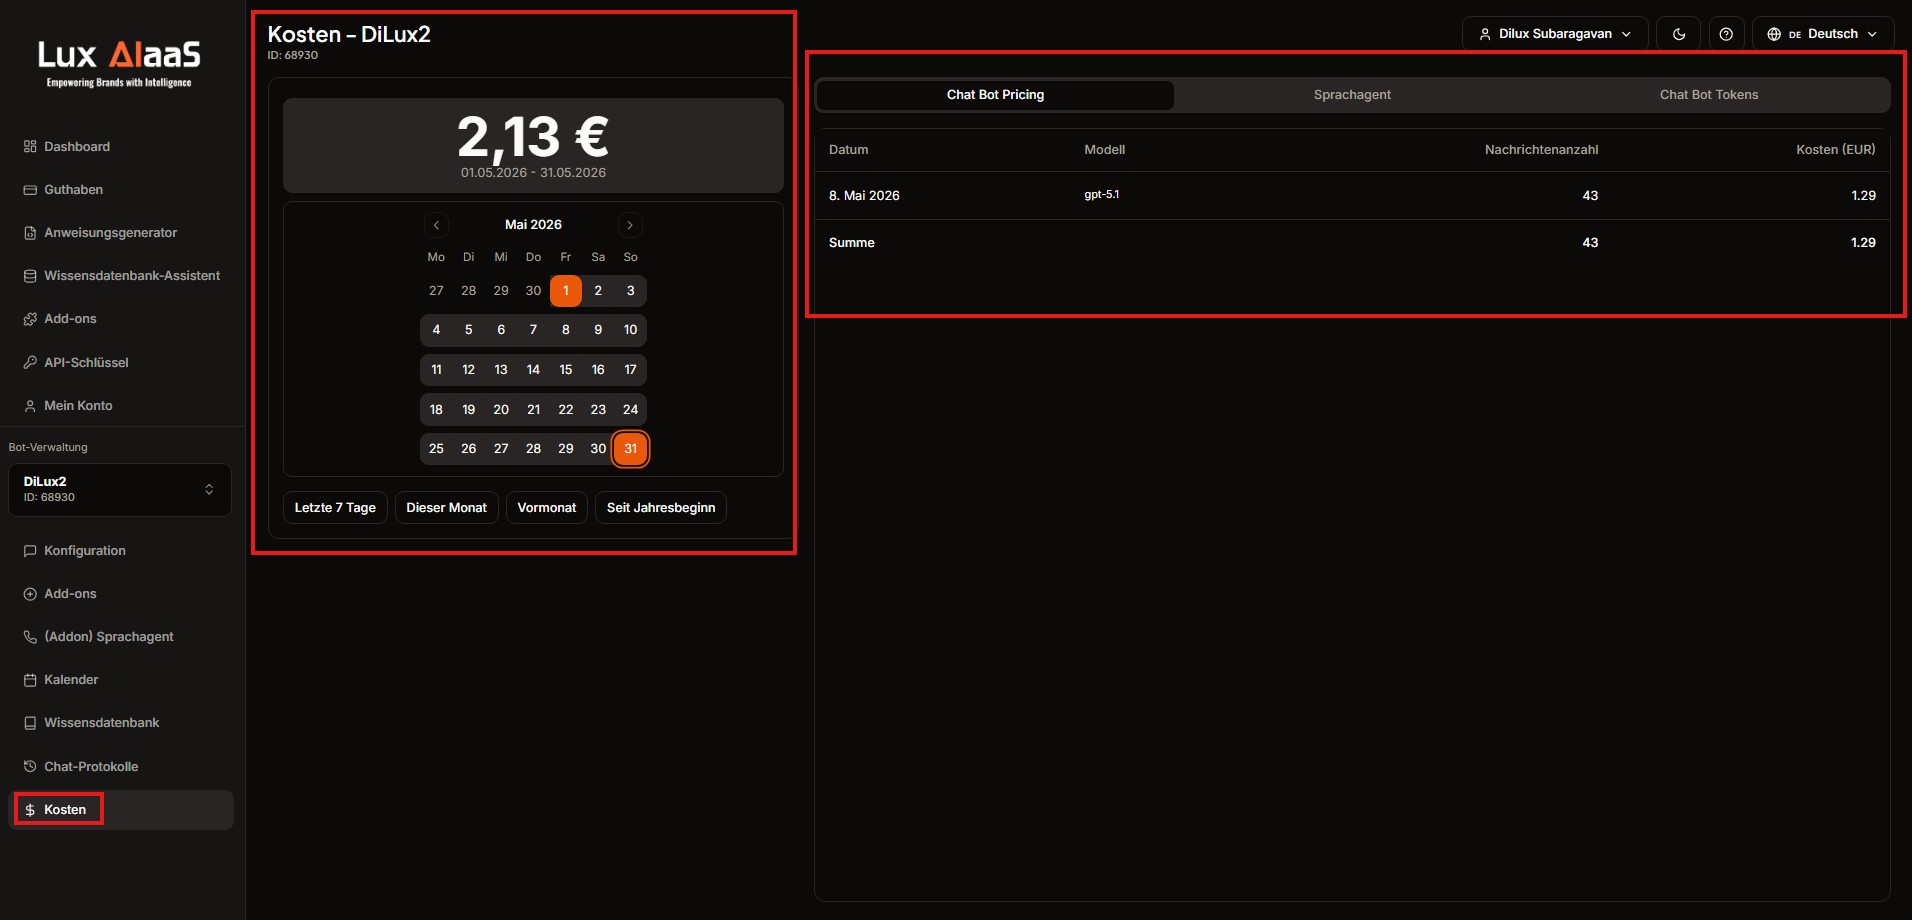The height and width of the screenshot is (920, 1912).
Task: Click the Kosten (EUR) column header
Action: [1836, 150]
